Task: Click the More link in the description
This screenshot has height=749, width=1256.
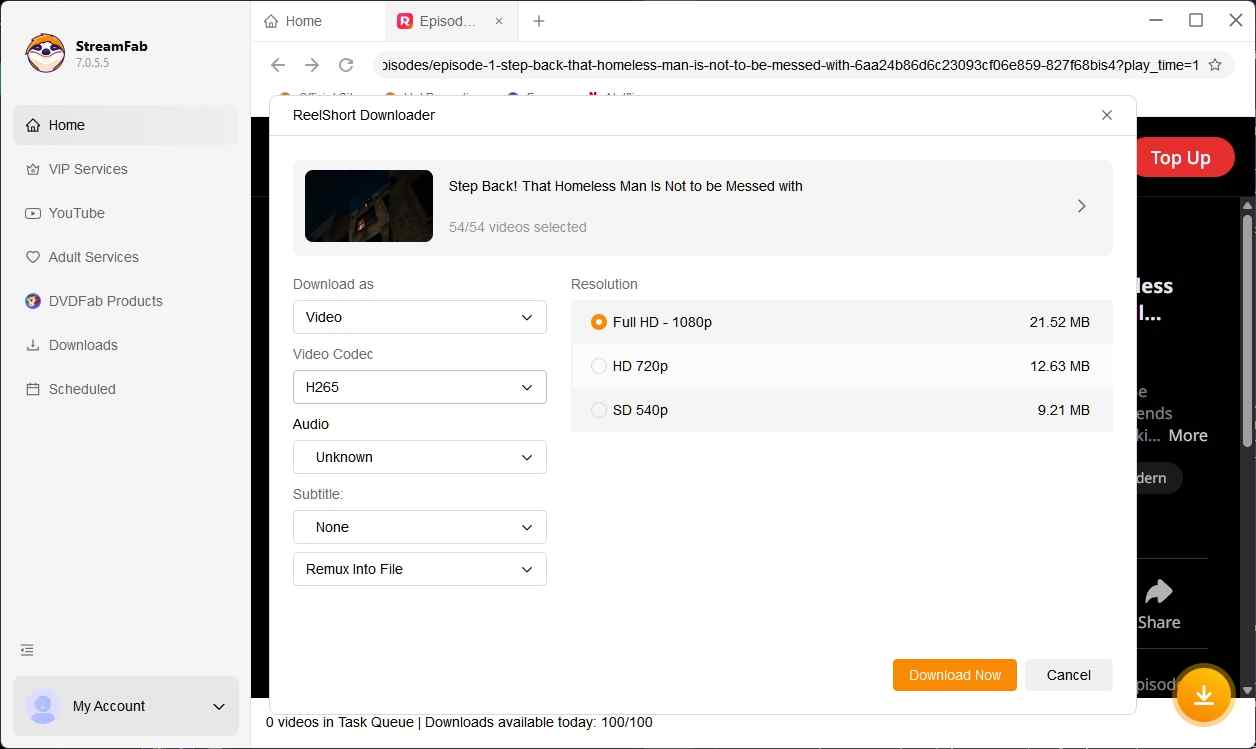Action: pyautogui.click(x=1188, y=435)
